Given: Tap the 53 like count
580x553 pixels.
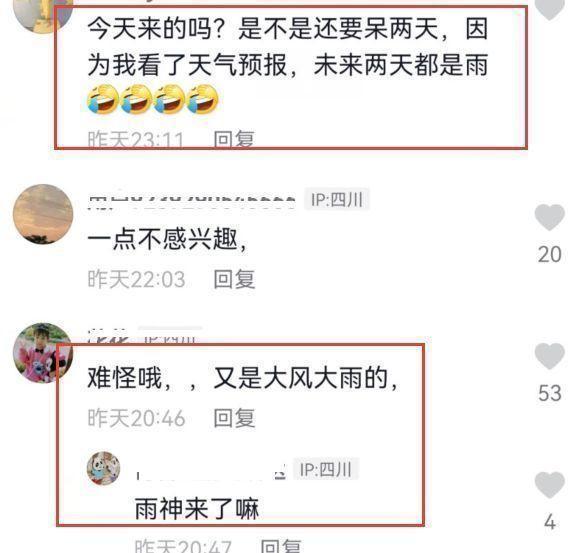Looking at the screenshot, I should pyautogui.click(x=550, y=392).
